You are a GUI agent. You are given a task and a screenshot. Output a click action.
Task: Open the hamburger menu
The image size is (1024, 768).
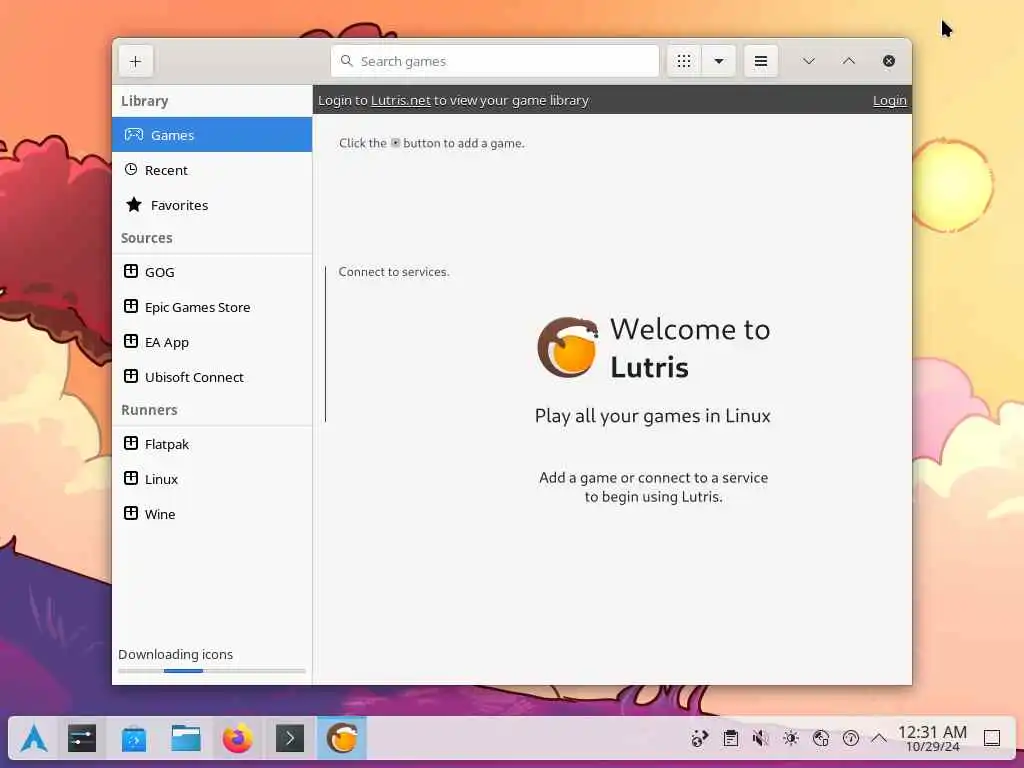point(761,61)
